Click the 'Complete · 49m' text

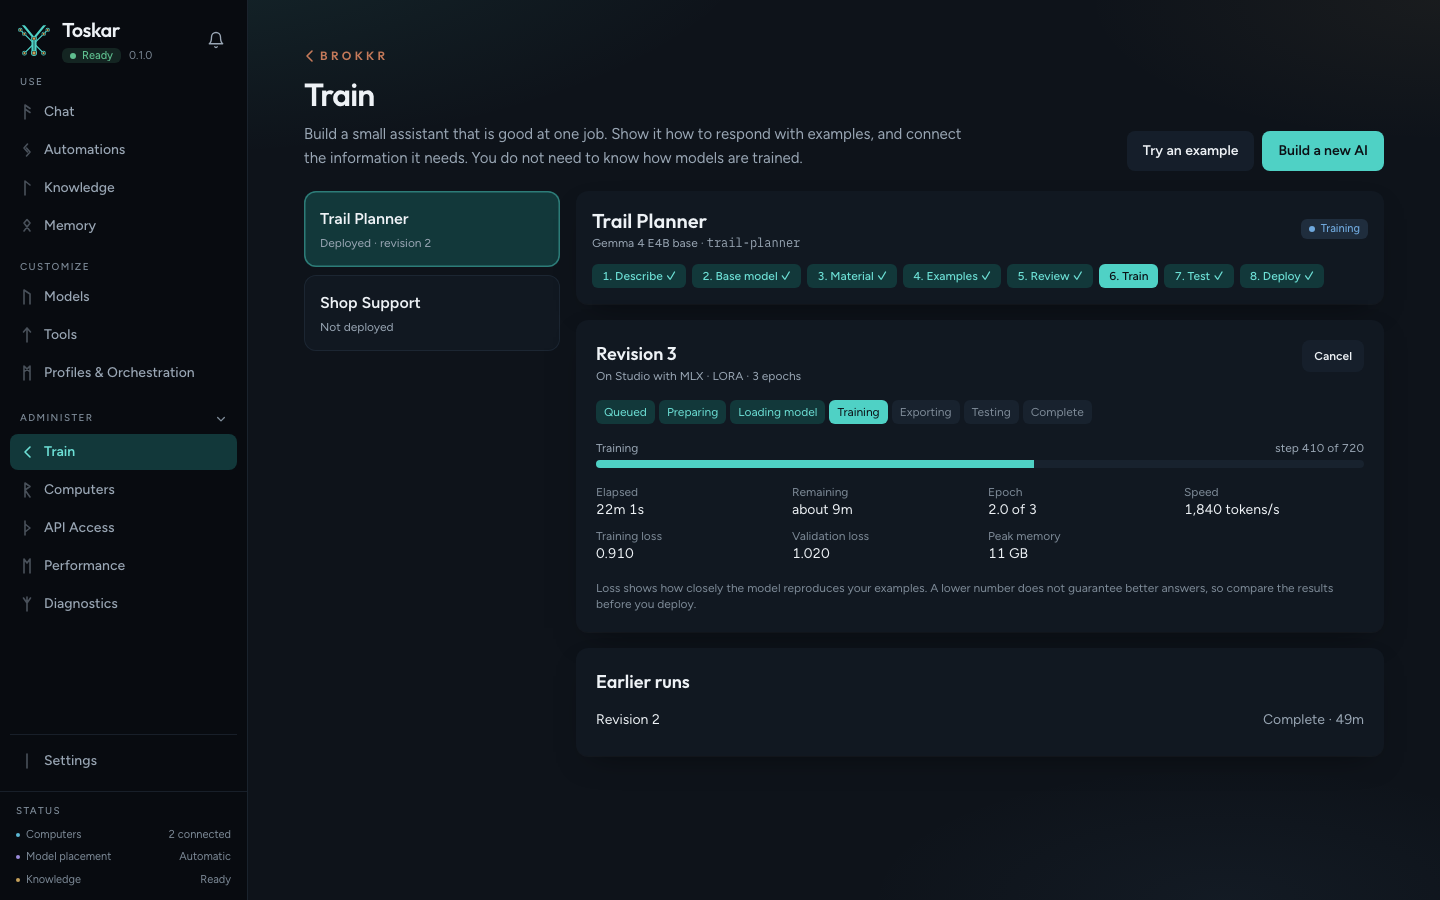tap(1313, 720)
